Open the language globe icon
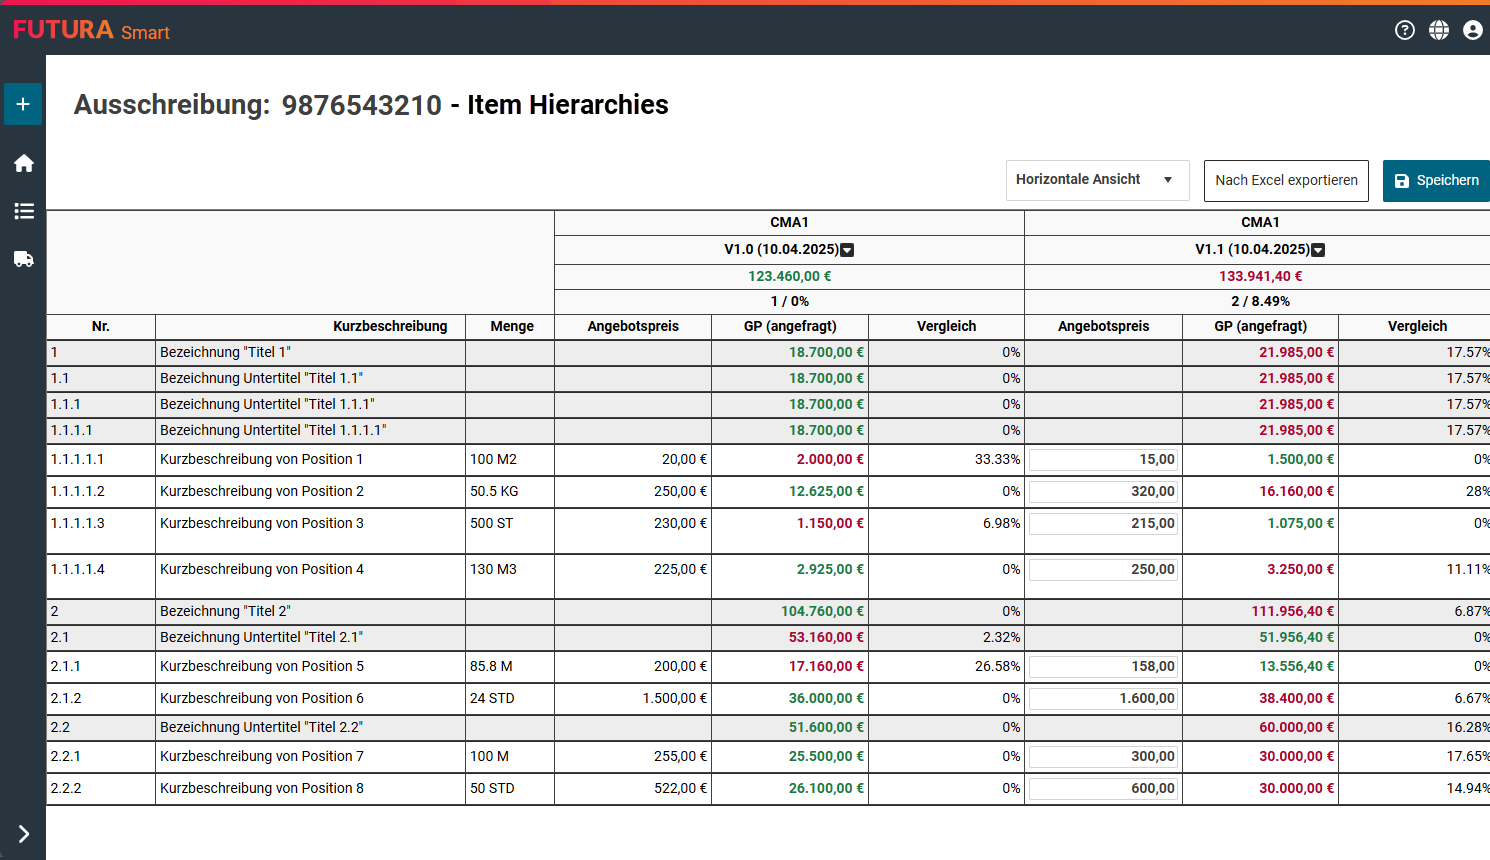This screenshot has height=860, width=1490. coord(1439,30)
